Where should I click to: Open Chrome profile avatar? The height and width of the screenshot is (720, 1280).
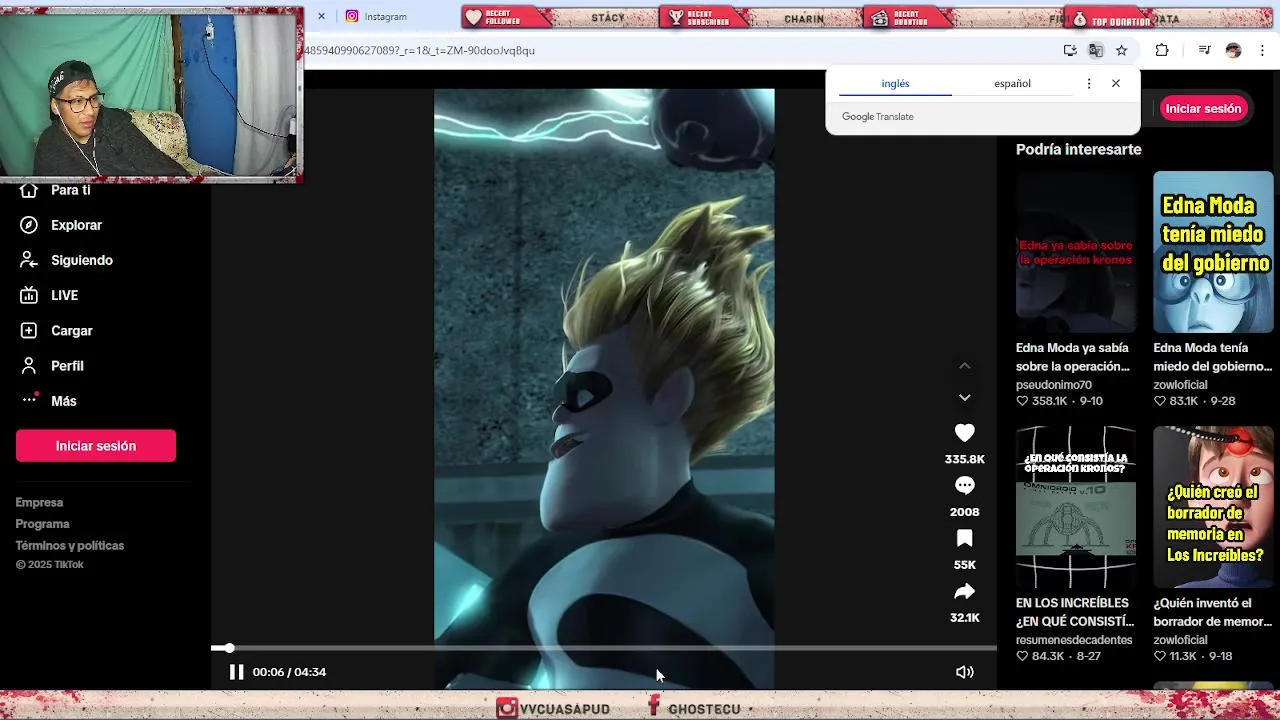[1233, 50]
